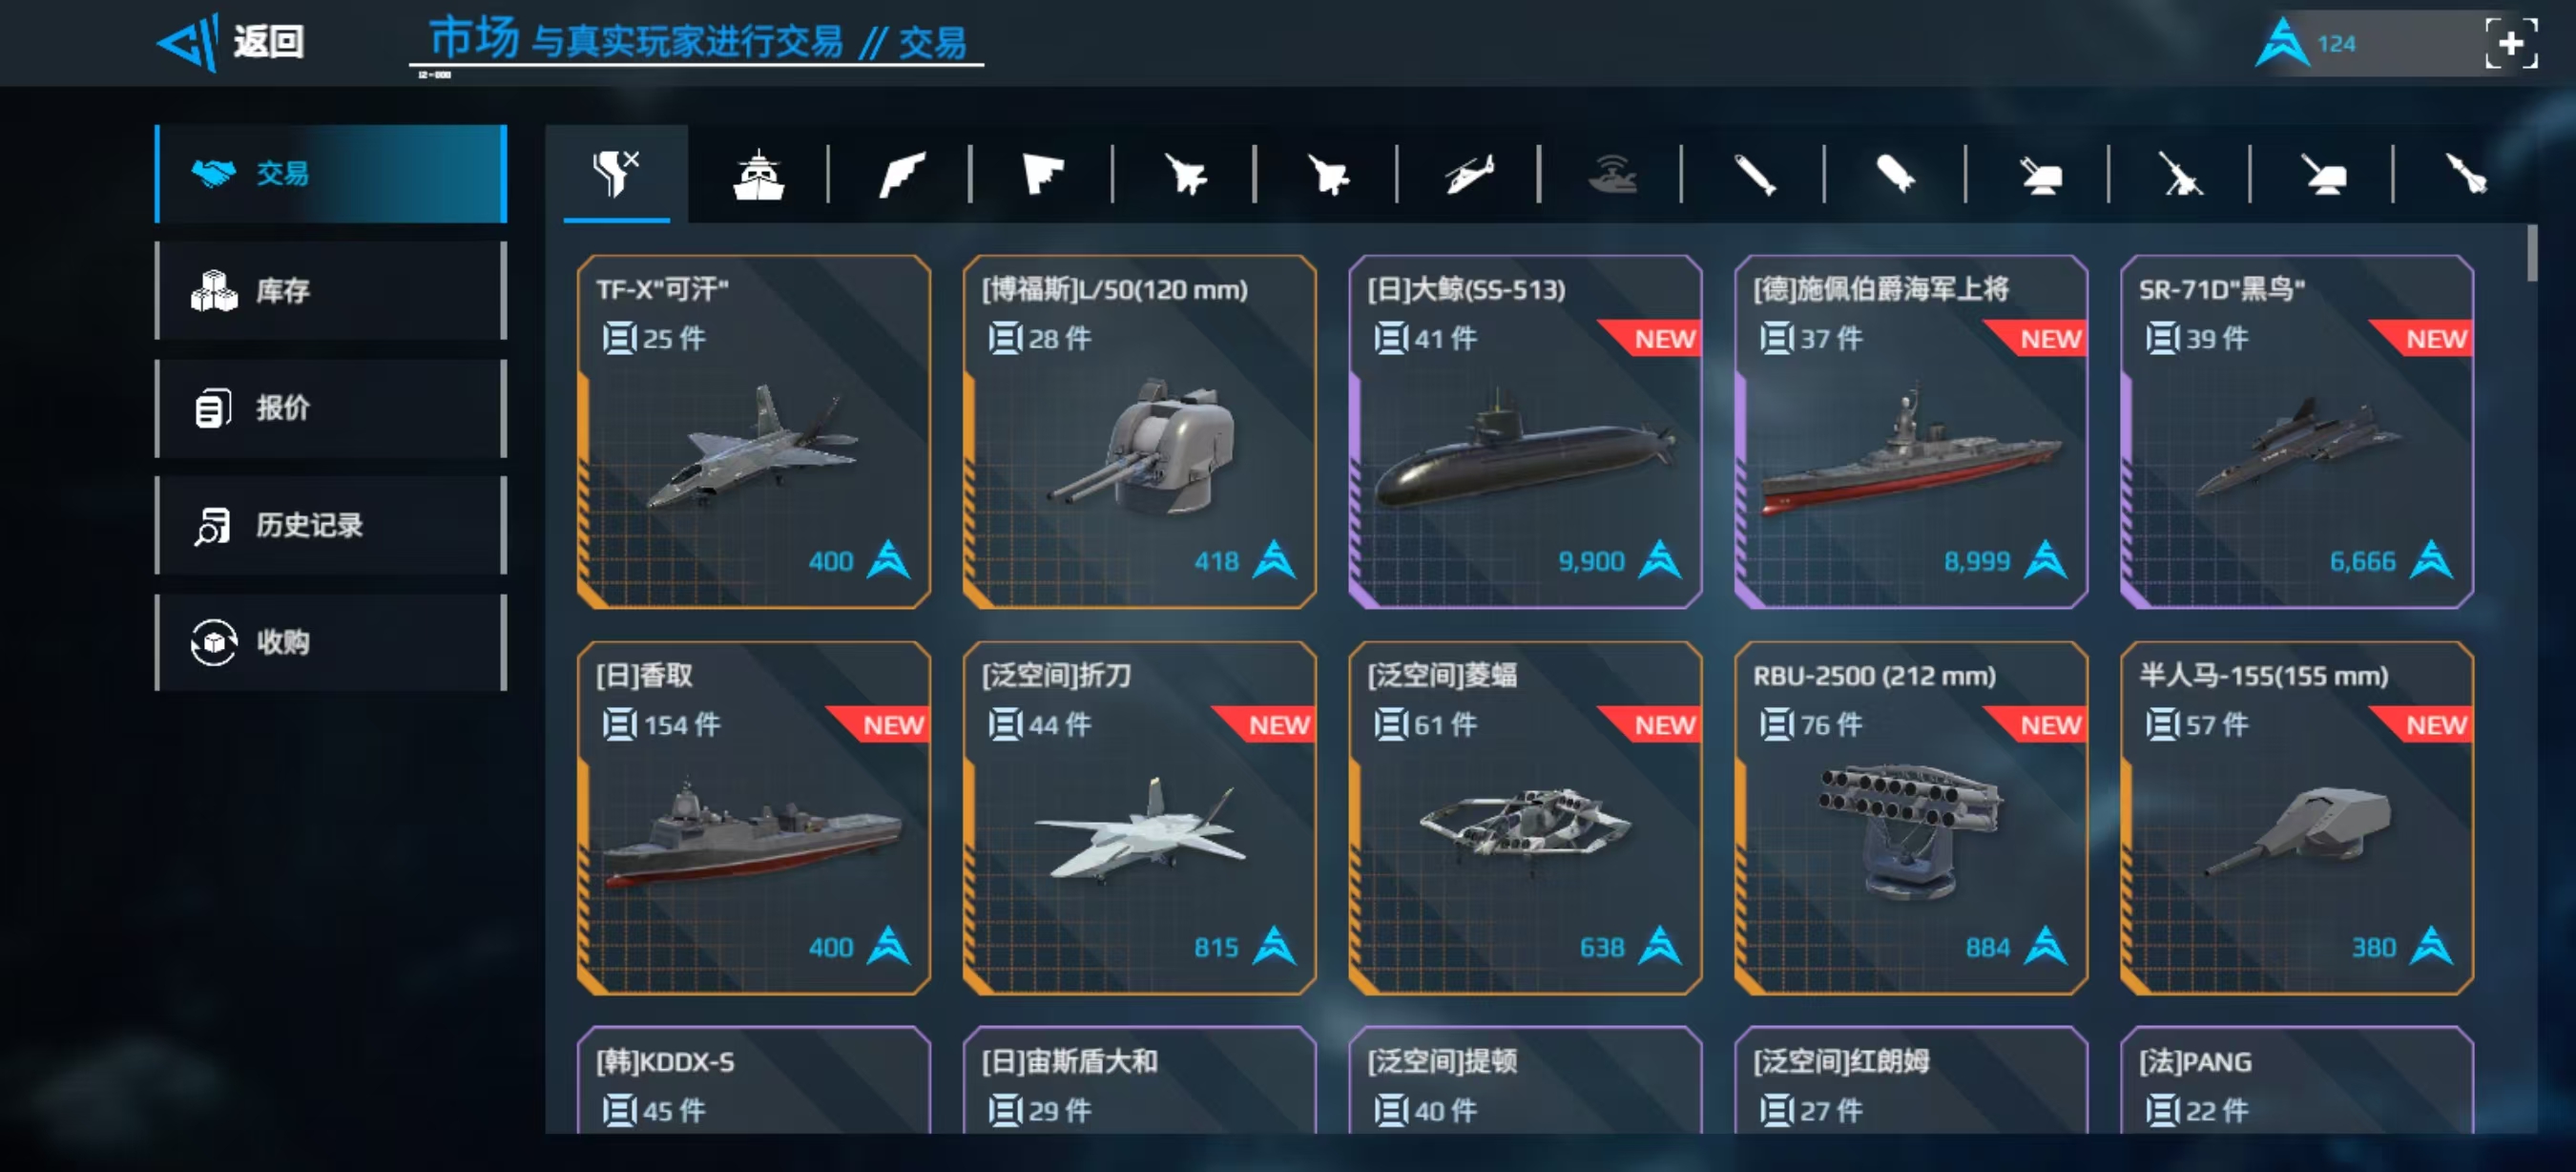2576x1172 pixels.
Task: Go back with the 返回 button
Action: click(x=232, y=42)
